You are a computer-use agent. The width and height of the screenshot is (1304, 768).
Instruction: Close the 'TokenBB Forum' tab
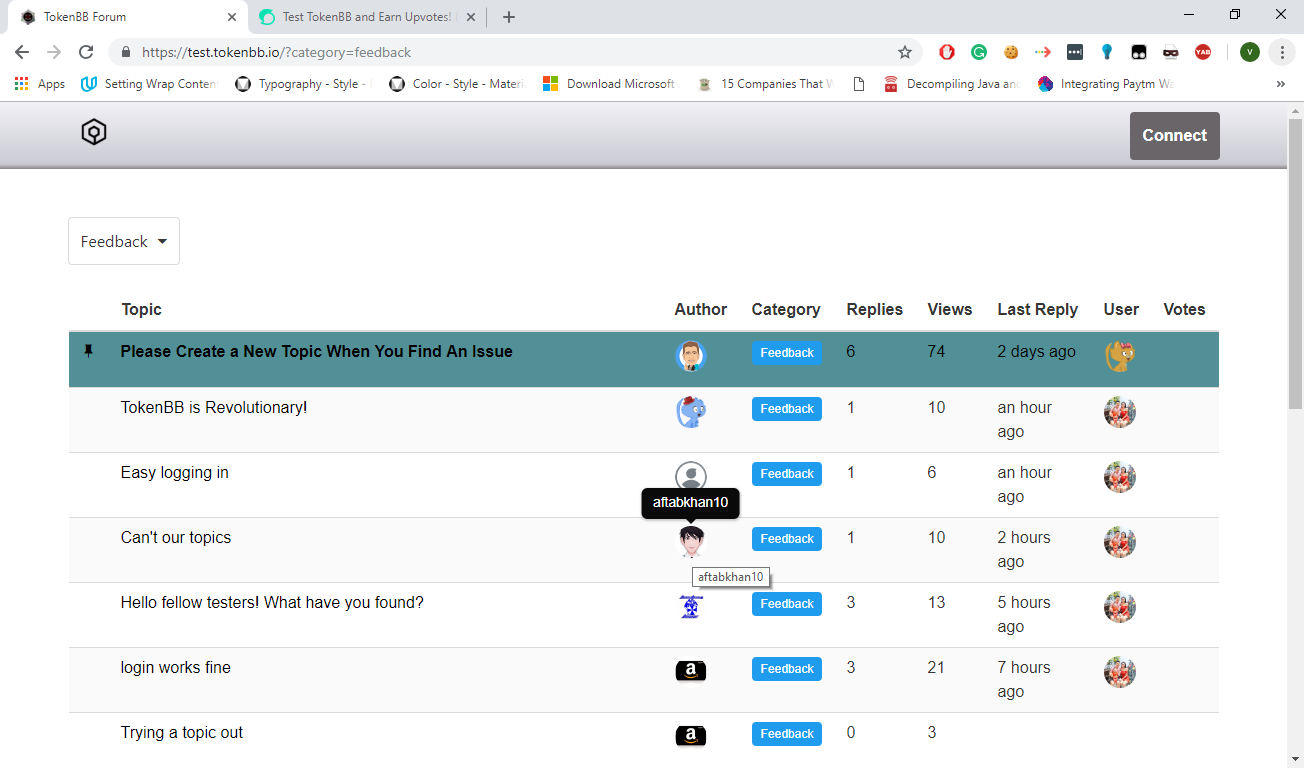[231, 17]
